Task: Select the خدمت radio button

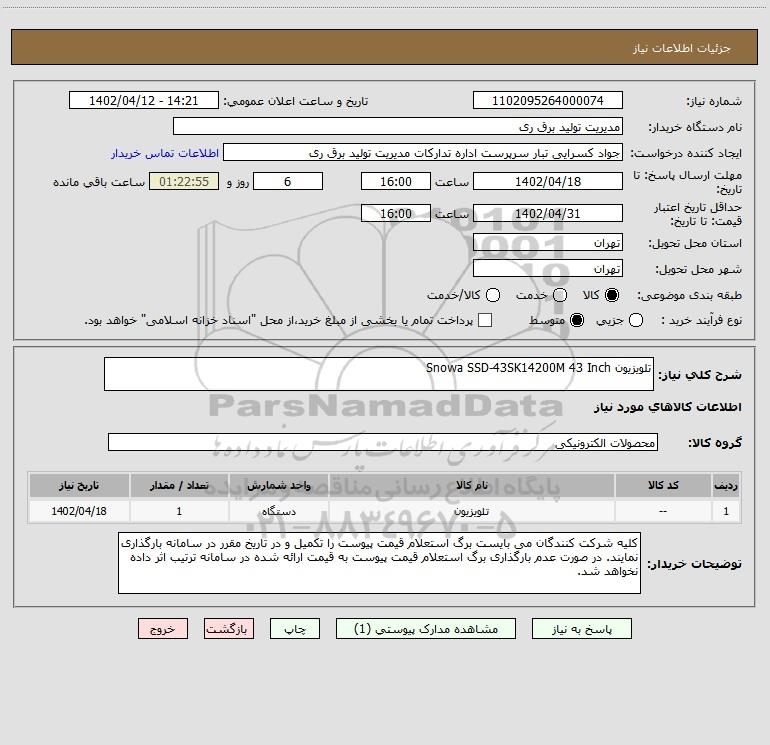Action: point(560,295)
